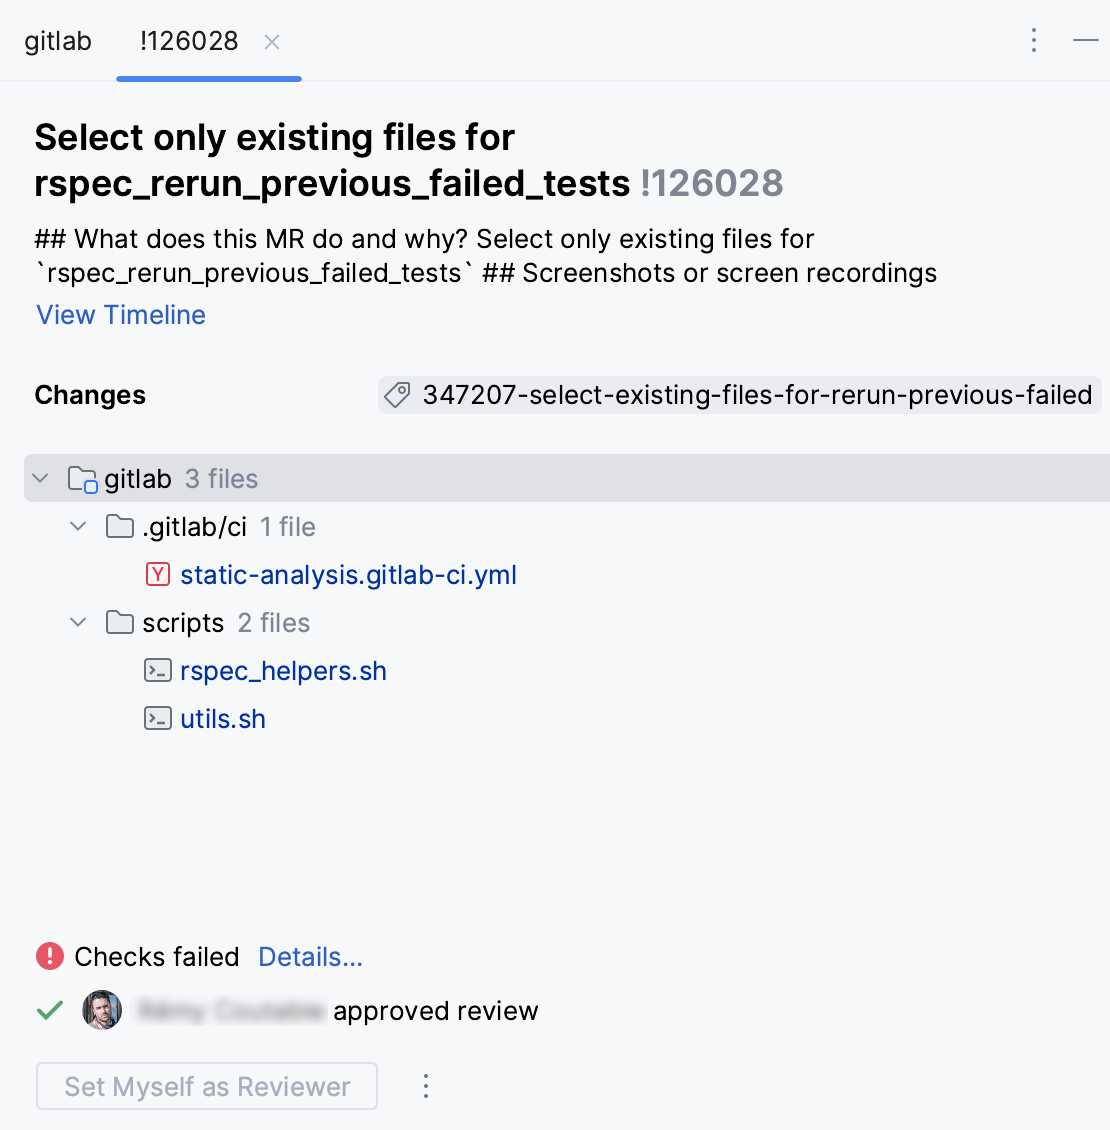Open the three-dot options menu at top right

point(1033,40)
